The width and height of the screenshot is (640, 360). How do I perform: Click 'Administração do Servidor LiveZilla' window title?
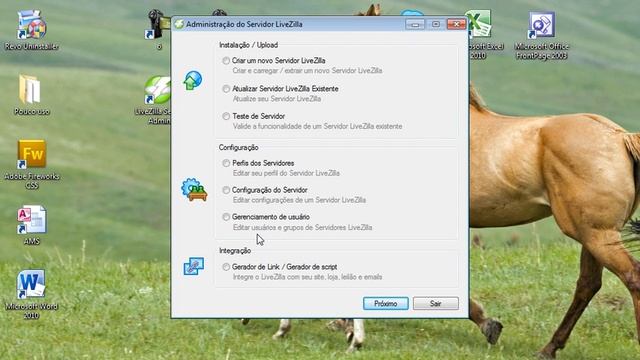click(x=244, y=24)
